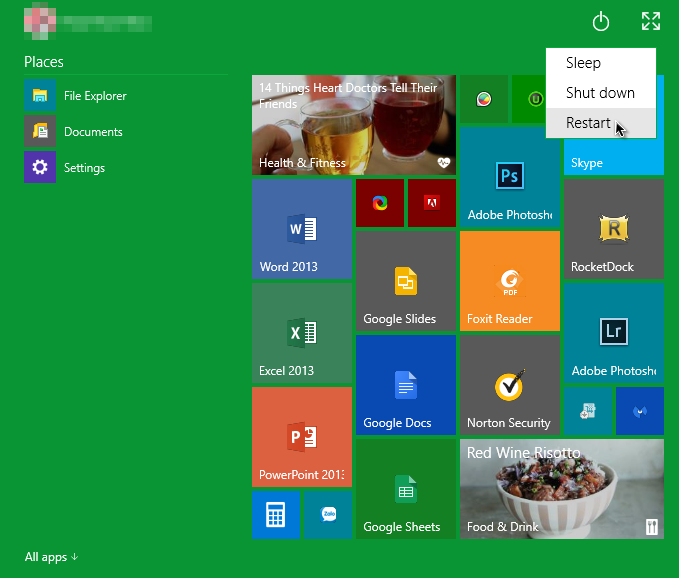Open the red Adobe Acrobat tile
Image resolution: width=679 pixels, height=578 pixels.
[x=432, y=203]
